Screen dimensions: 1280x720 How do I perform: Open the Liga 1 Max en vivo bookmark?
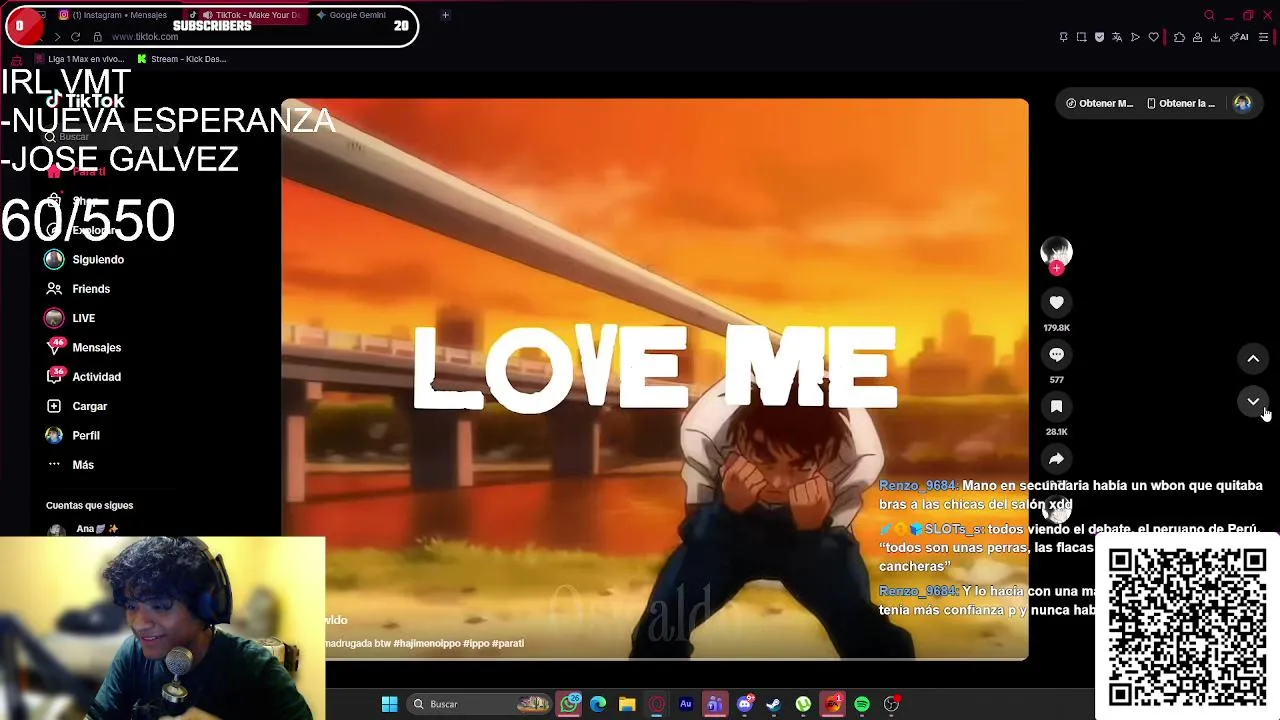tap(79, 59)
